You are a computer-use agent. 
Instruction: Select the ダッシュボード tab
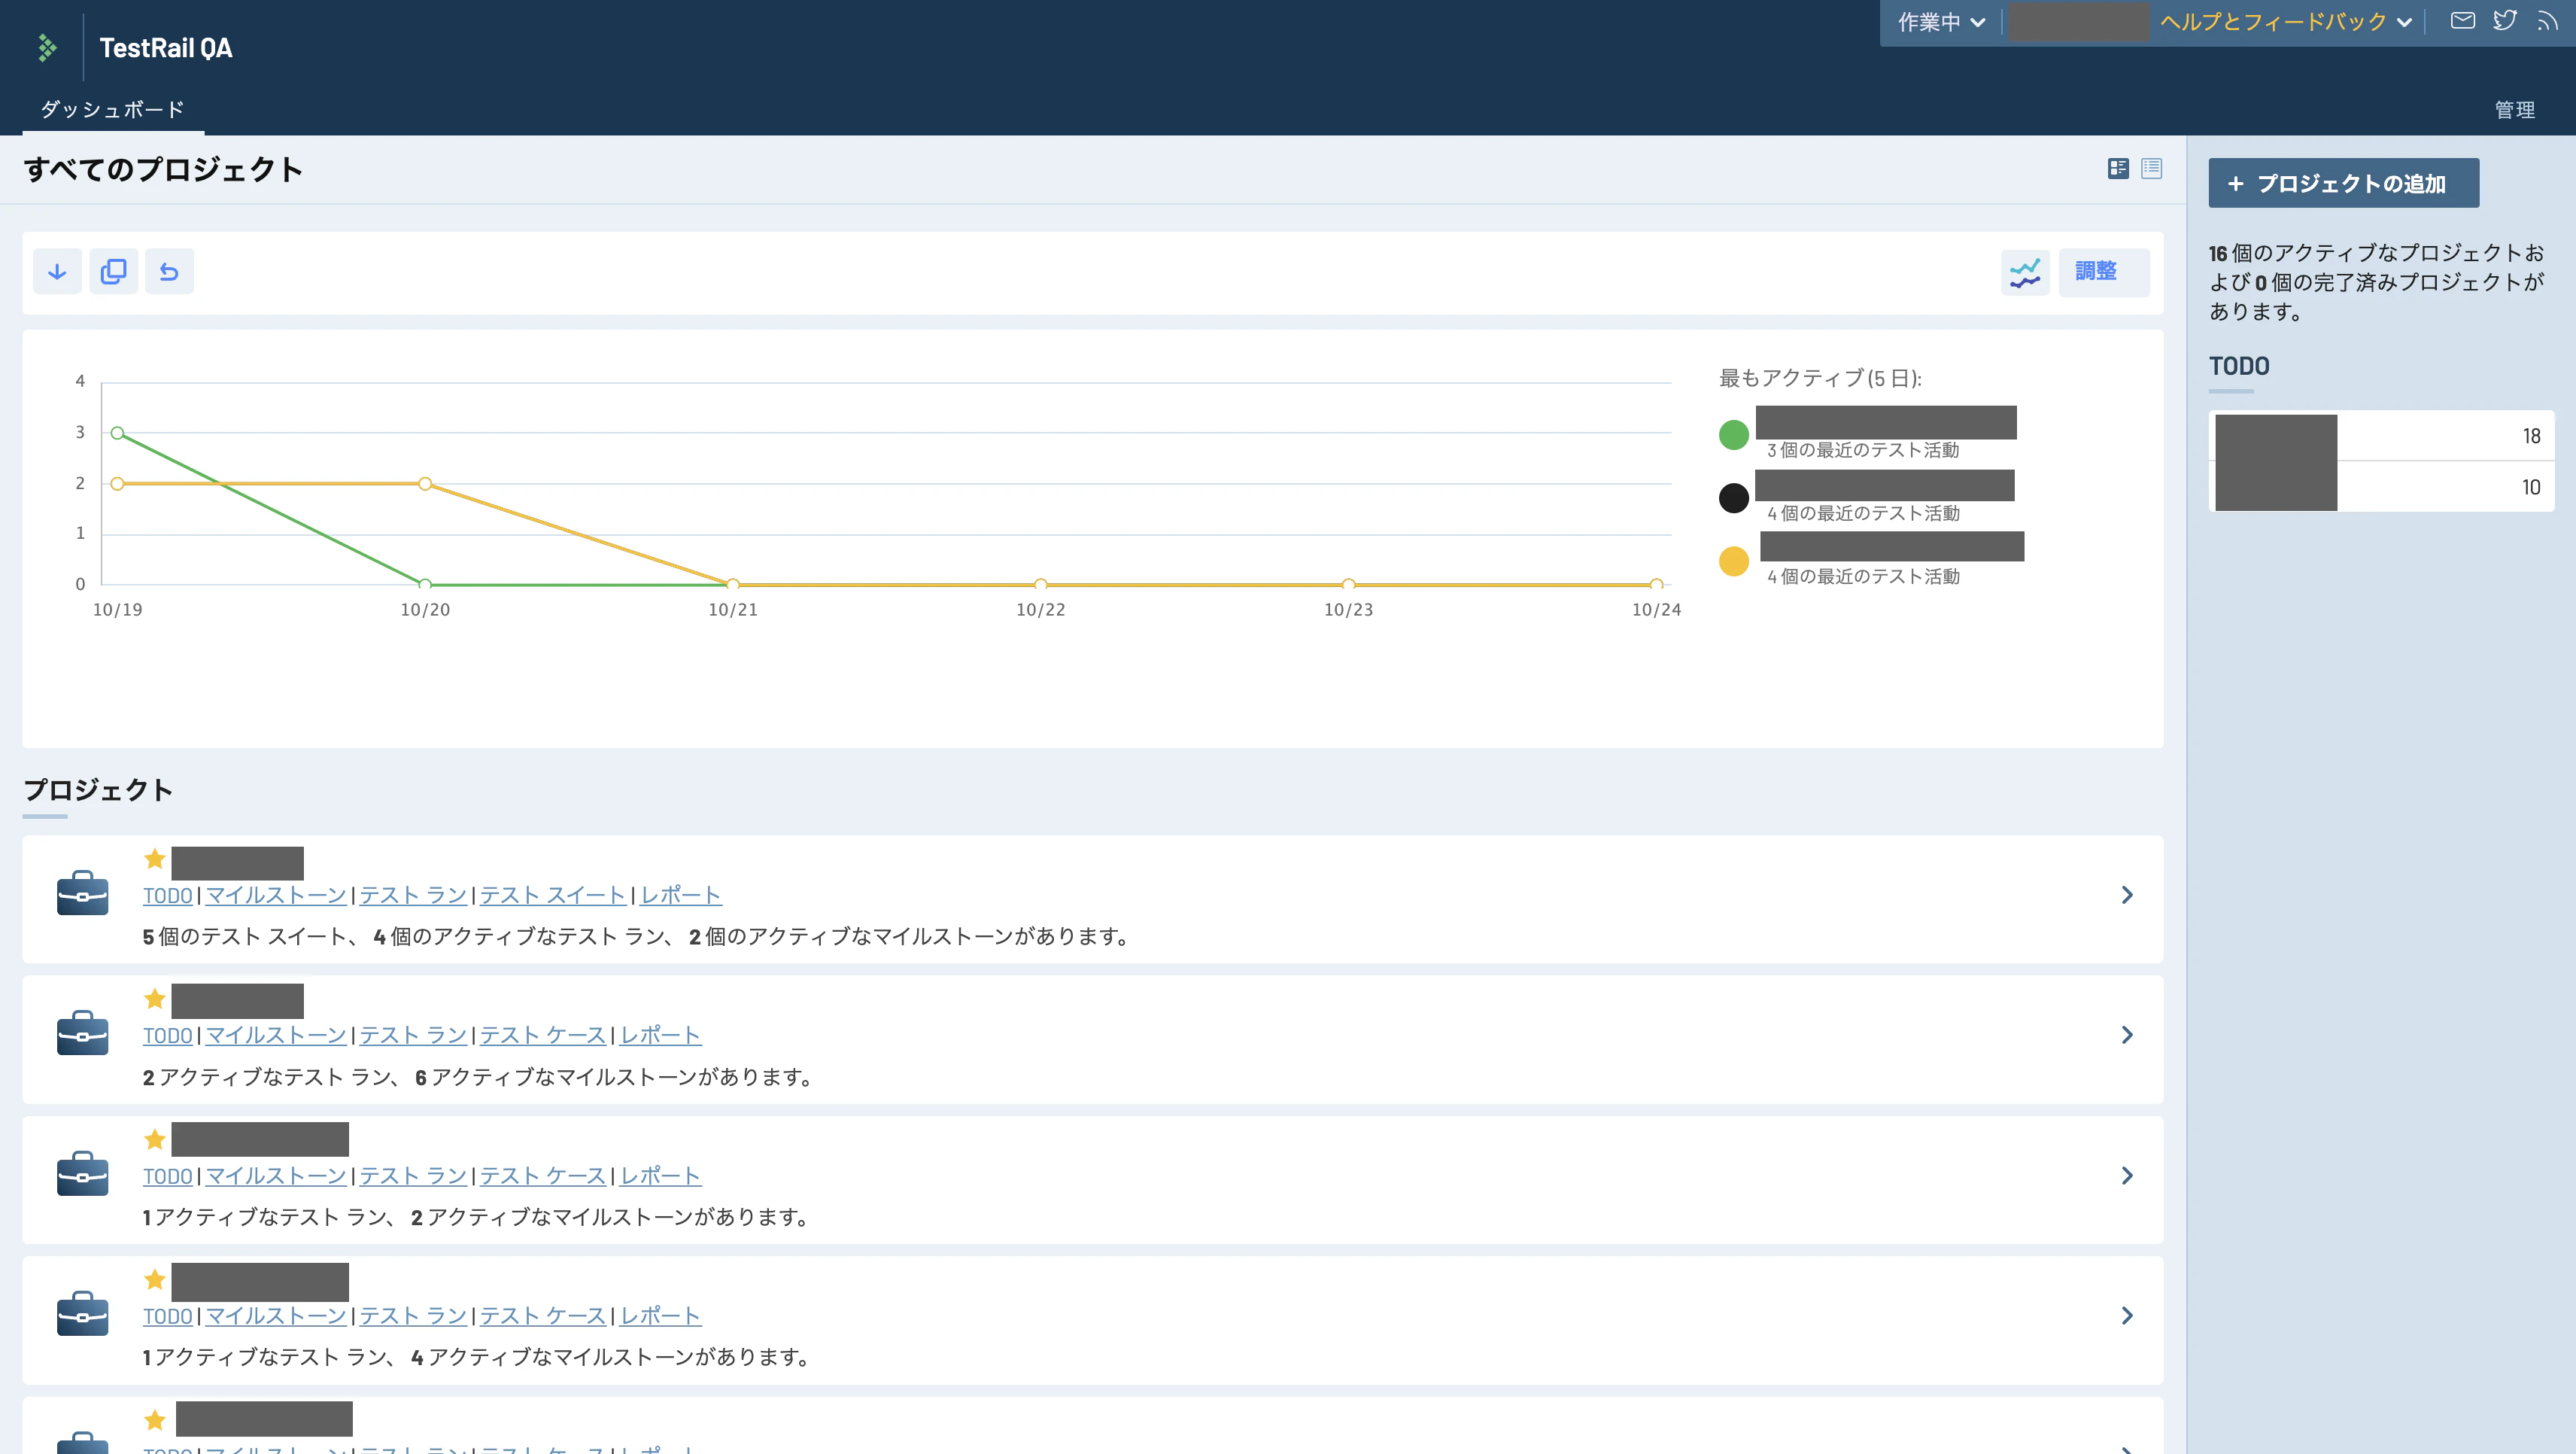[x=112, y=109]
